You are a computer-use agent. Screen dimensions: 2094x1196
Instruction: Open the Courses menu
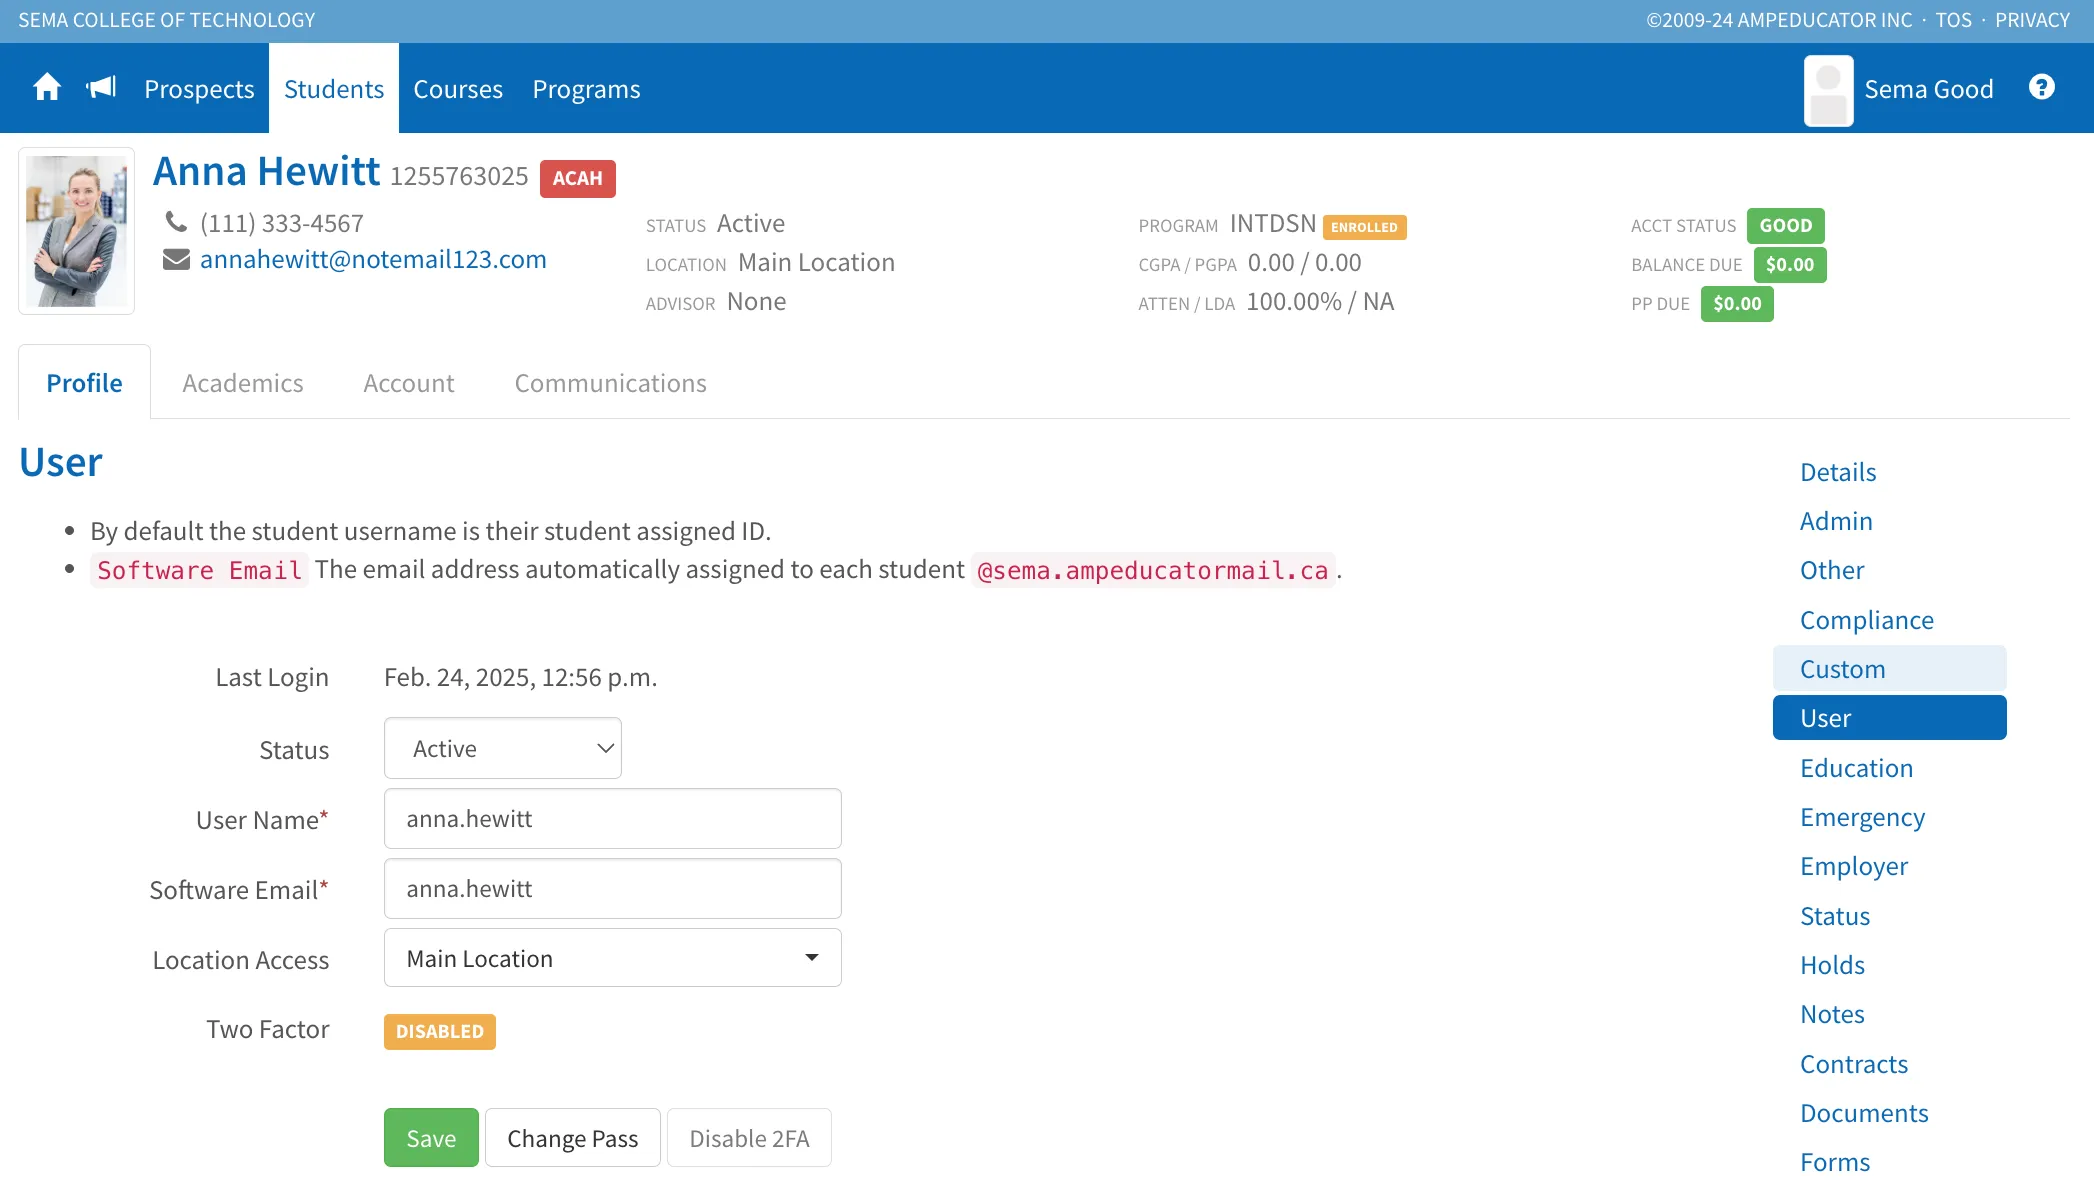(x=458, y=89)
